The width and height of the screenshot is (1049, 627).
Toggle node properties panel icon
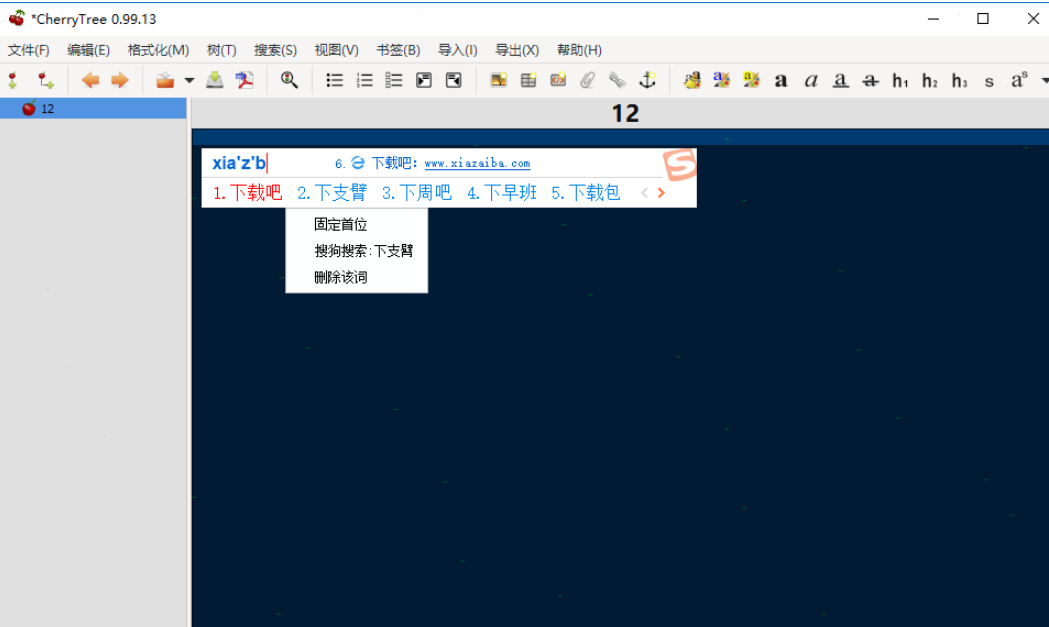tap(423, 80)
